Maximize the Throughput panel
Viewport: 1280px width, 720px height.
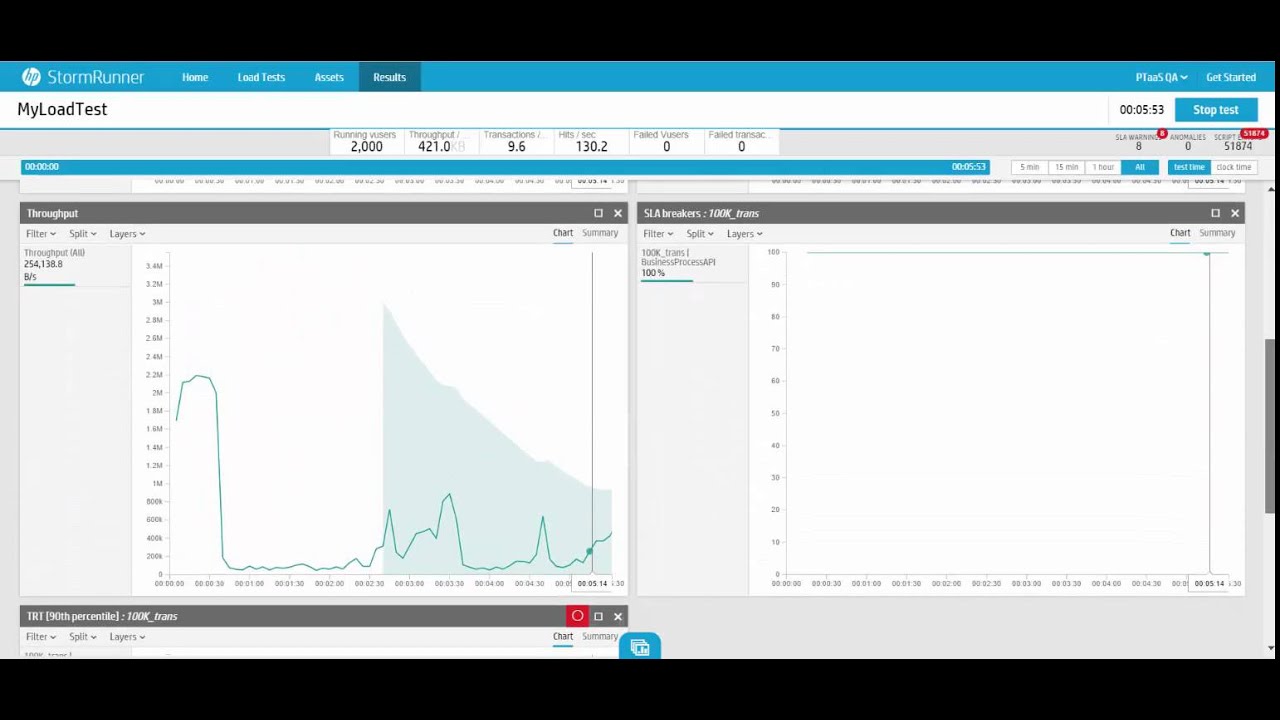[x=598, y=213]
